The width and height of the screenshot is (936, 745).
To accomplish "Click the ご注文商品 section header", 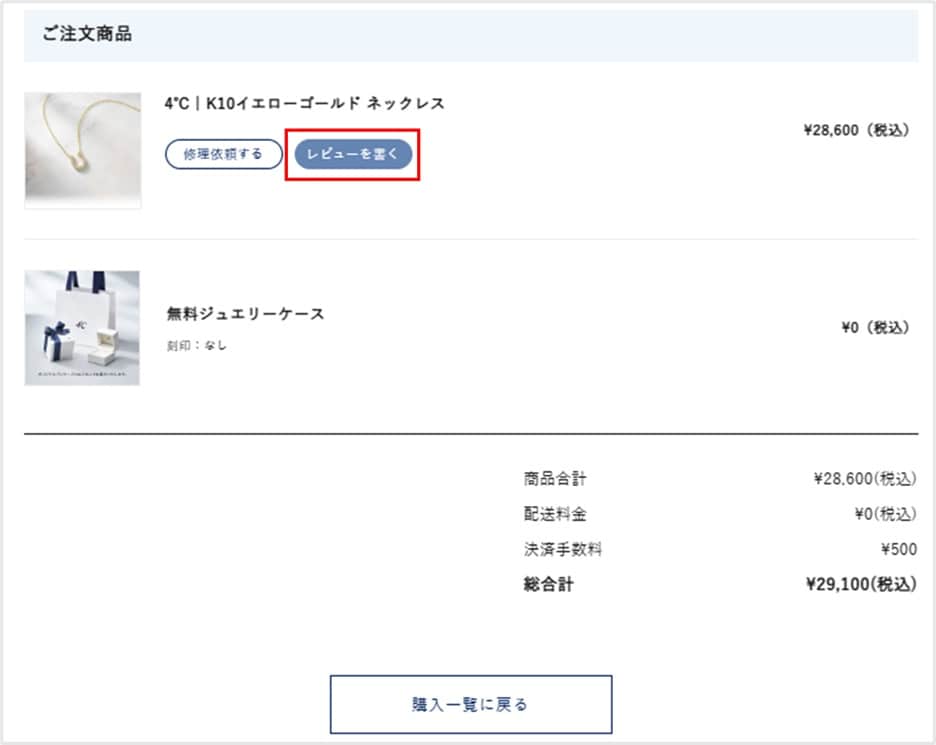I will (87, 33).
